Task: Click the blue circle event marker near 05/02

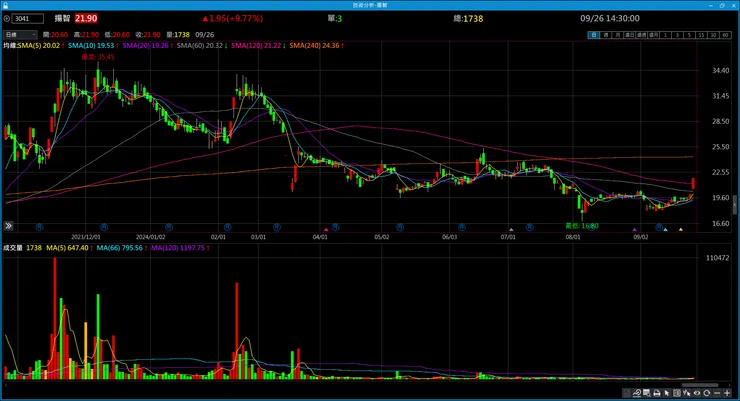Action: click(x=400, y=227)
